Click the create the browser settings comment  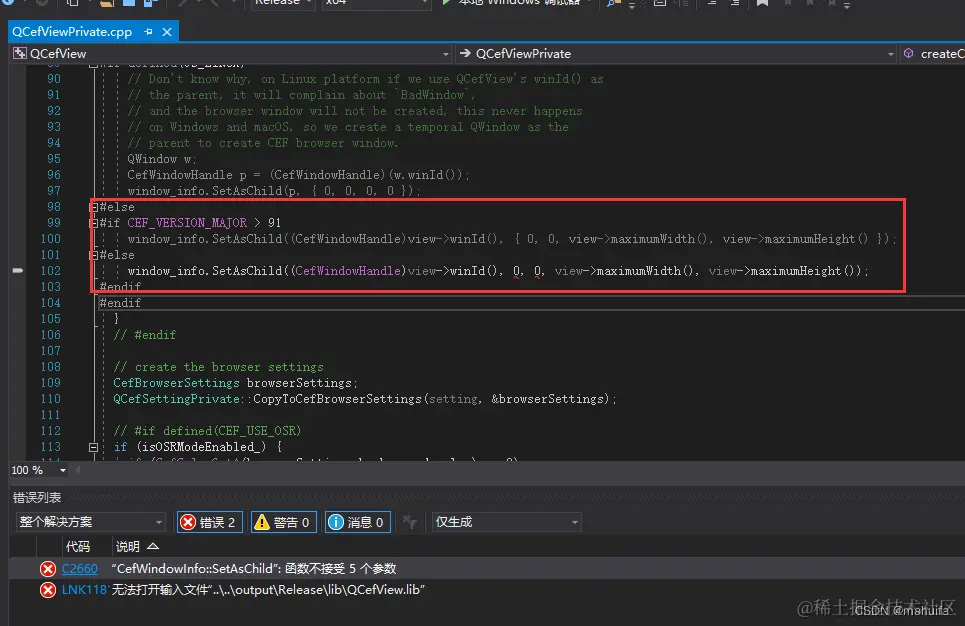pos(218,367)
